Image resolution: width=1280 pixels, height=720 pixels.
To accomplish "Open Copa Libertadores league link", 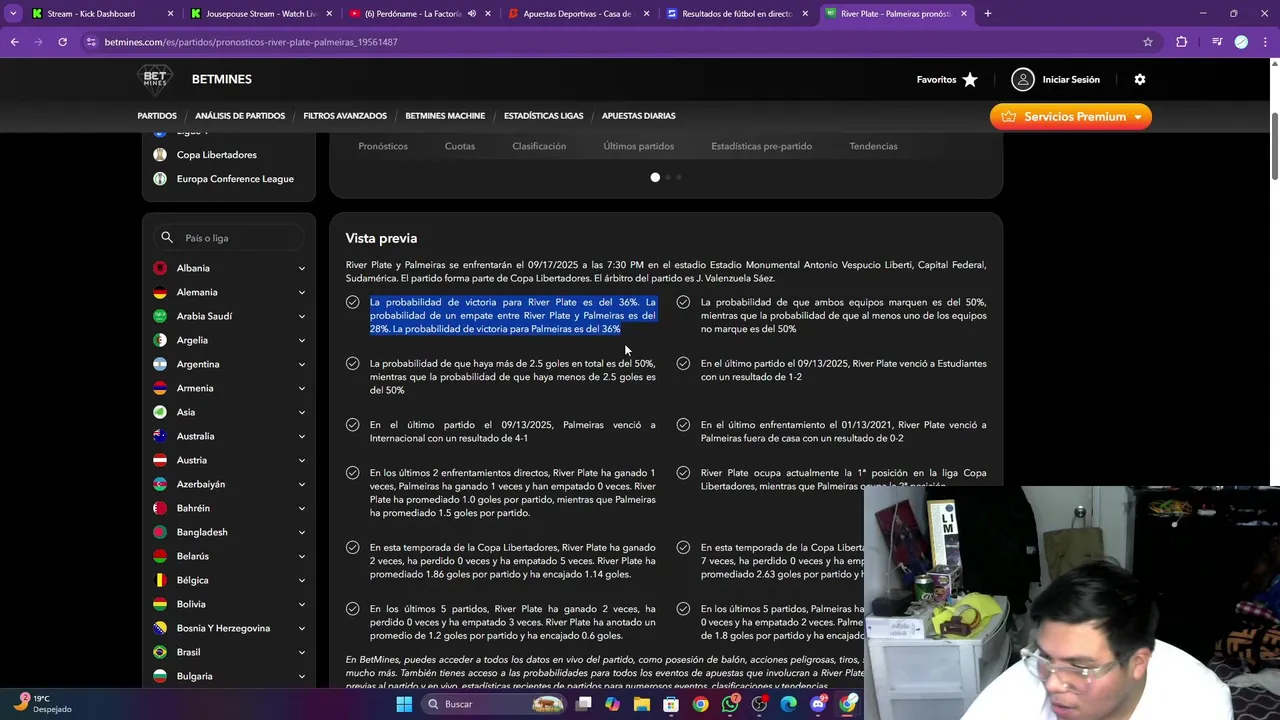I will click(217, 155).
